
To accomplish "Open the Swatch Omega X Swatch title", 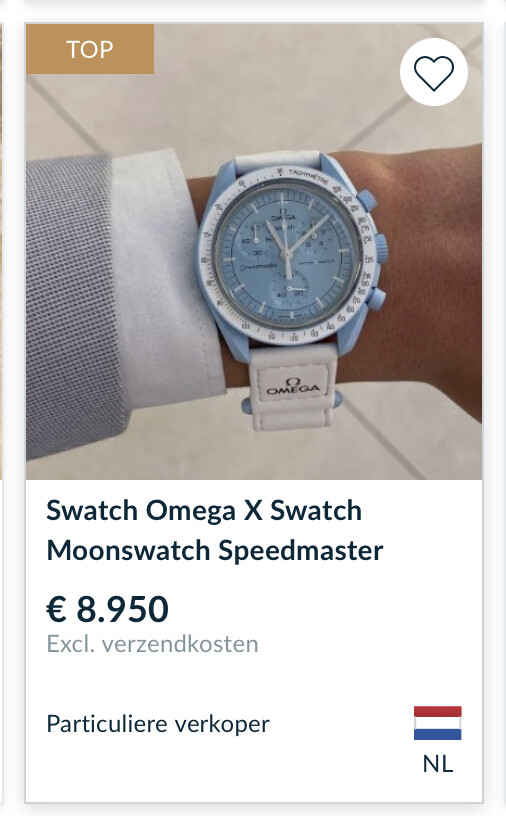I will [204, 510].
